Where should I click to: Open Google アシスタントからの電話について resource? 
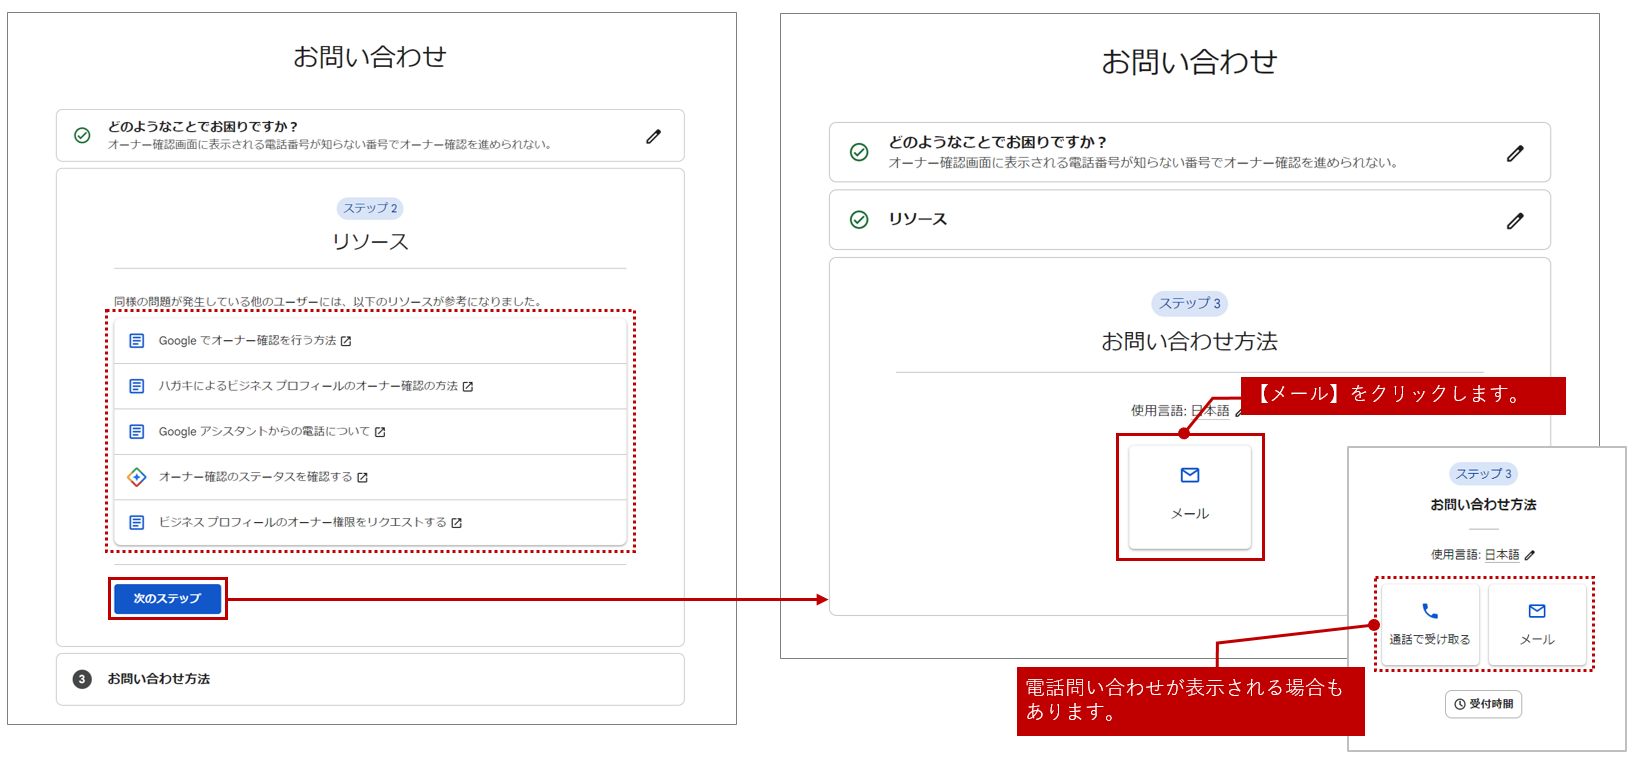(x=263, y=432)
